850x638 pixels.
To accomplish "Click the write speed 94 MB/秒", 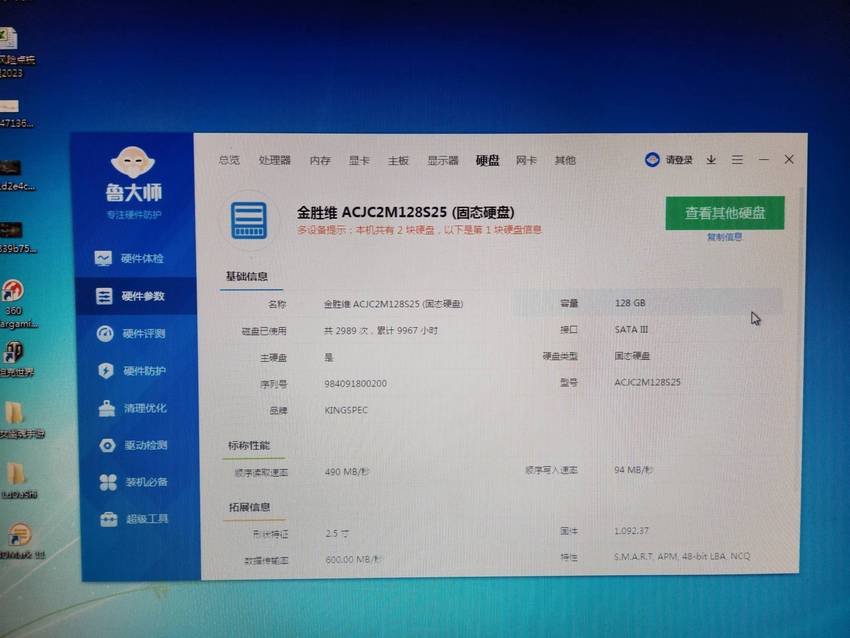I will 633,470.
